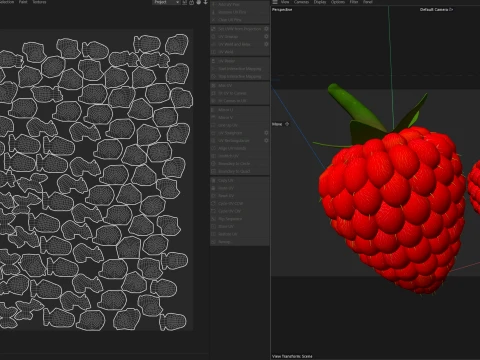
Task: Open UV Rectangularize options gear
Action: click(x=266, y=140)
